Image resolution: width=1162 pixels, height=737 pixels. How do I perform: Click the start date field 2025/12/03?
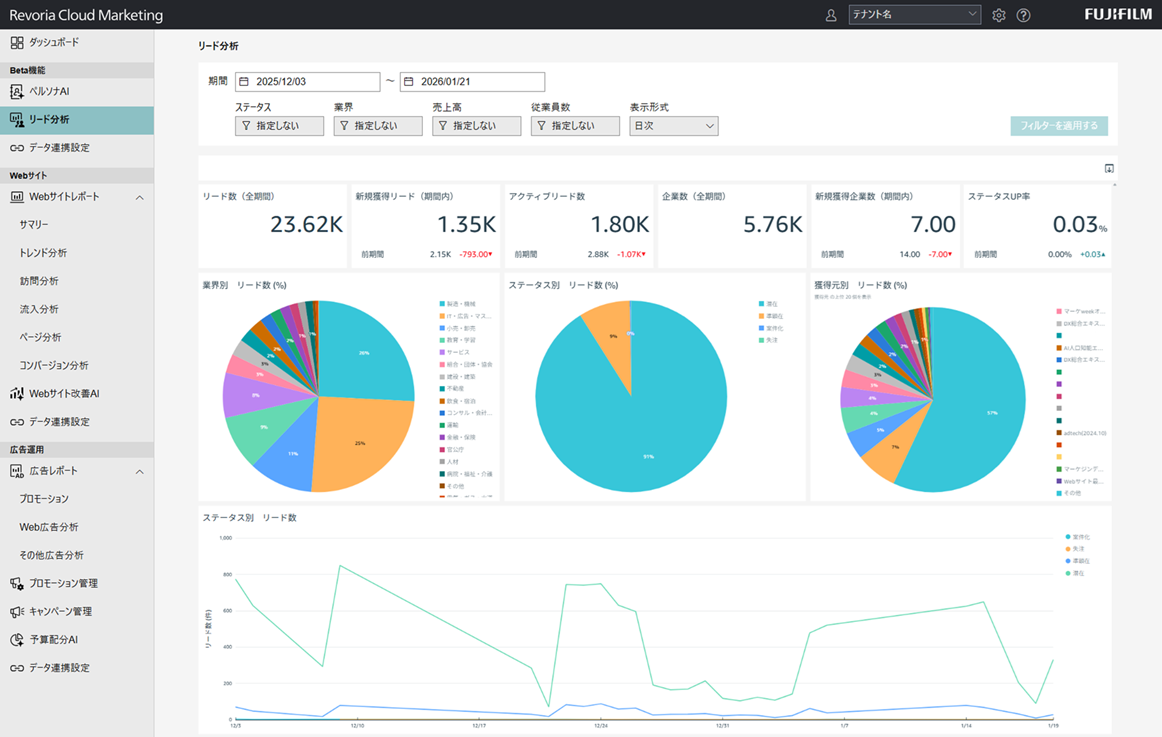coord(307,82)
